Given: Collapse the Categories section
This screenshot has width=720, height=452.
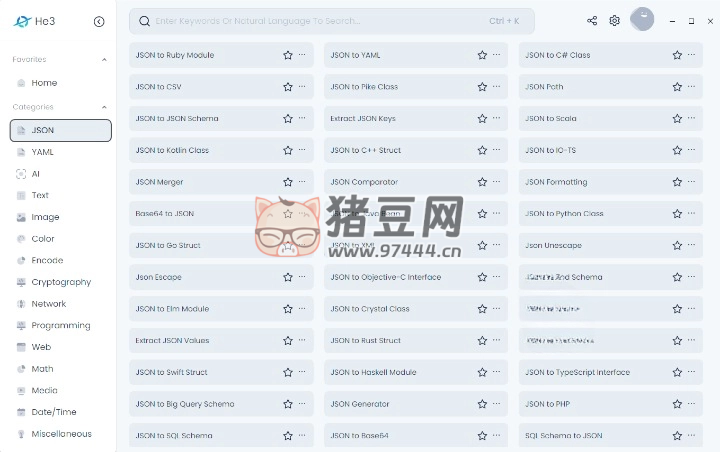Looking at the screenshot, I should pos(104,107).
